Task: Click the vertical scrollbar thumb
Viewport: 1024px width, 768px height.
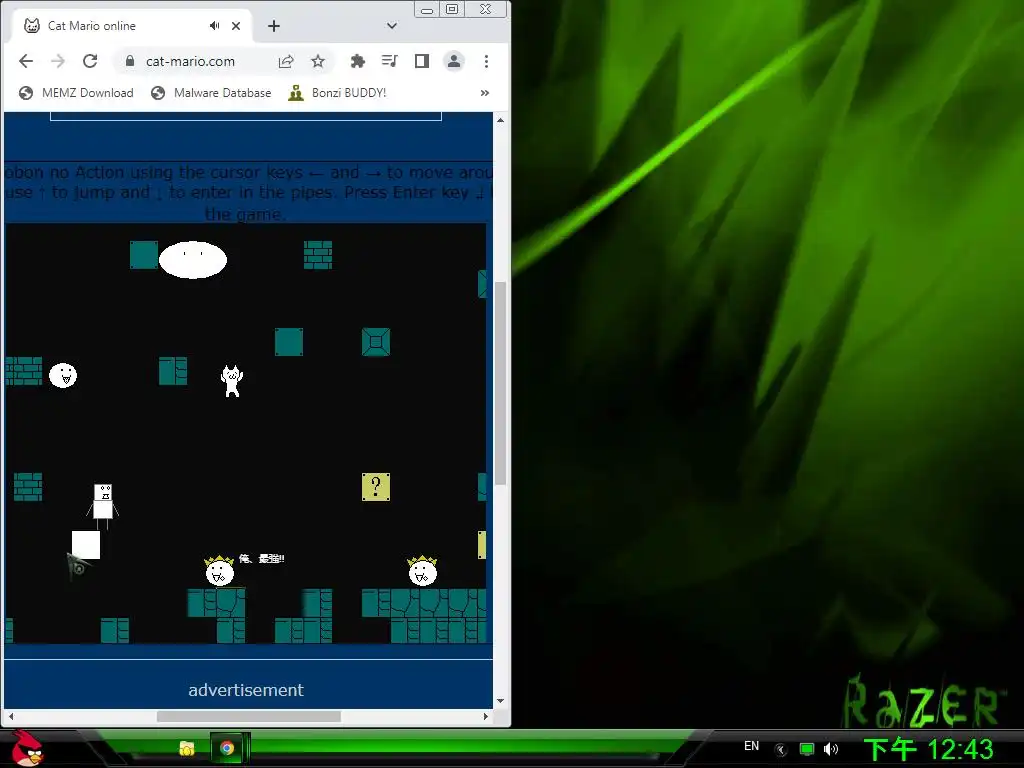Action: pos(500,383)
